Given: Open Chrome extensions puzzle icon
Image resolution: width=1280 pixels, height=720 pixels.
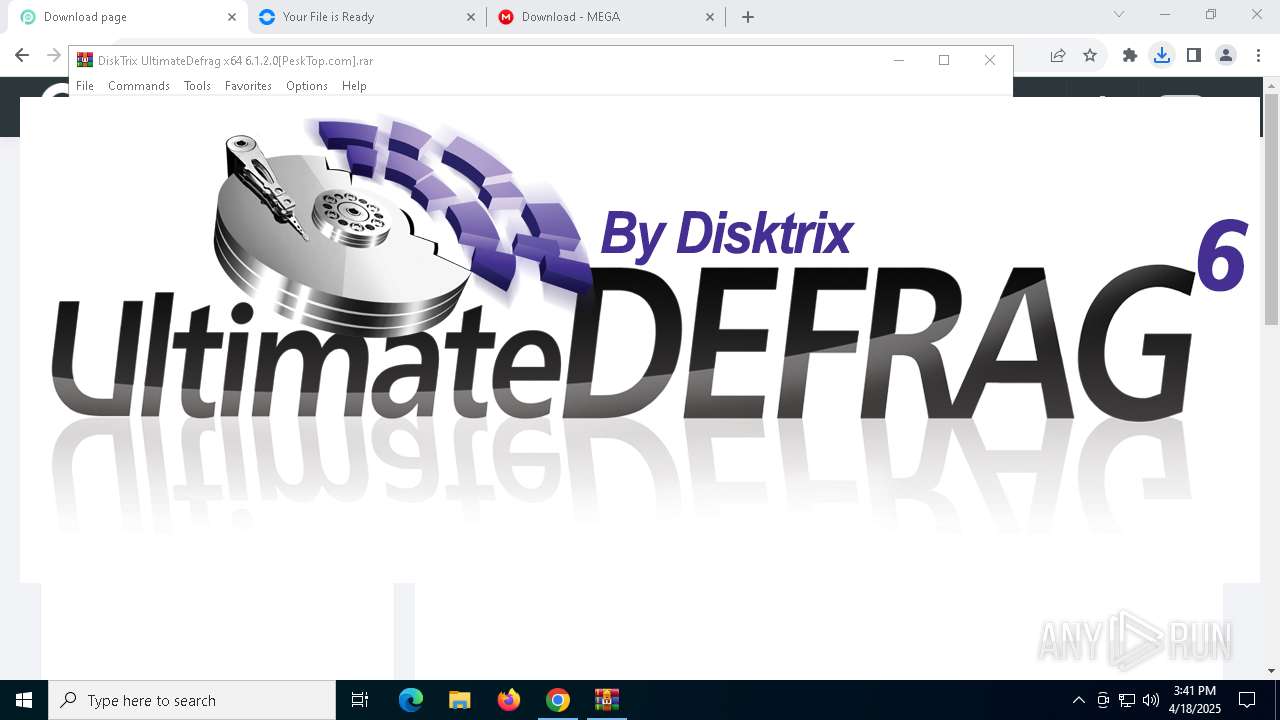Looking at the screenshot, I should click(1130, 56).
